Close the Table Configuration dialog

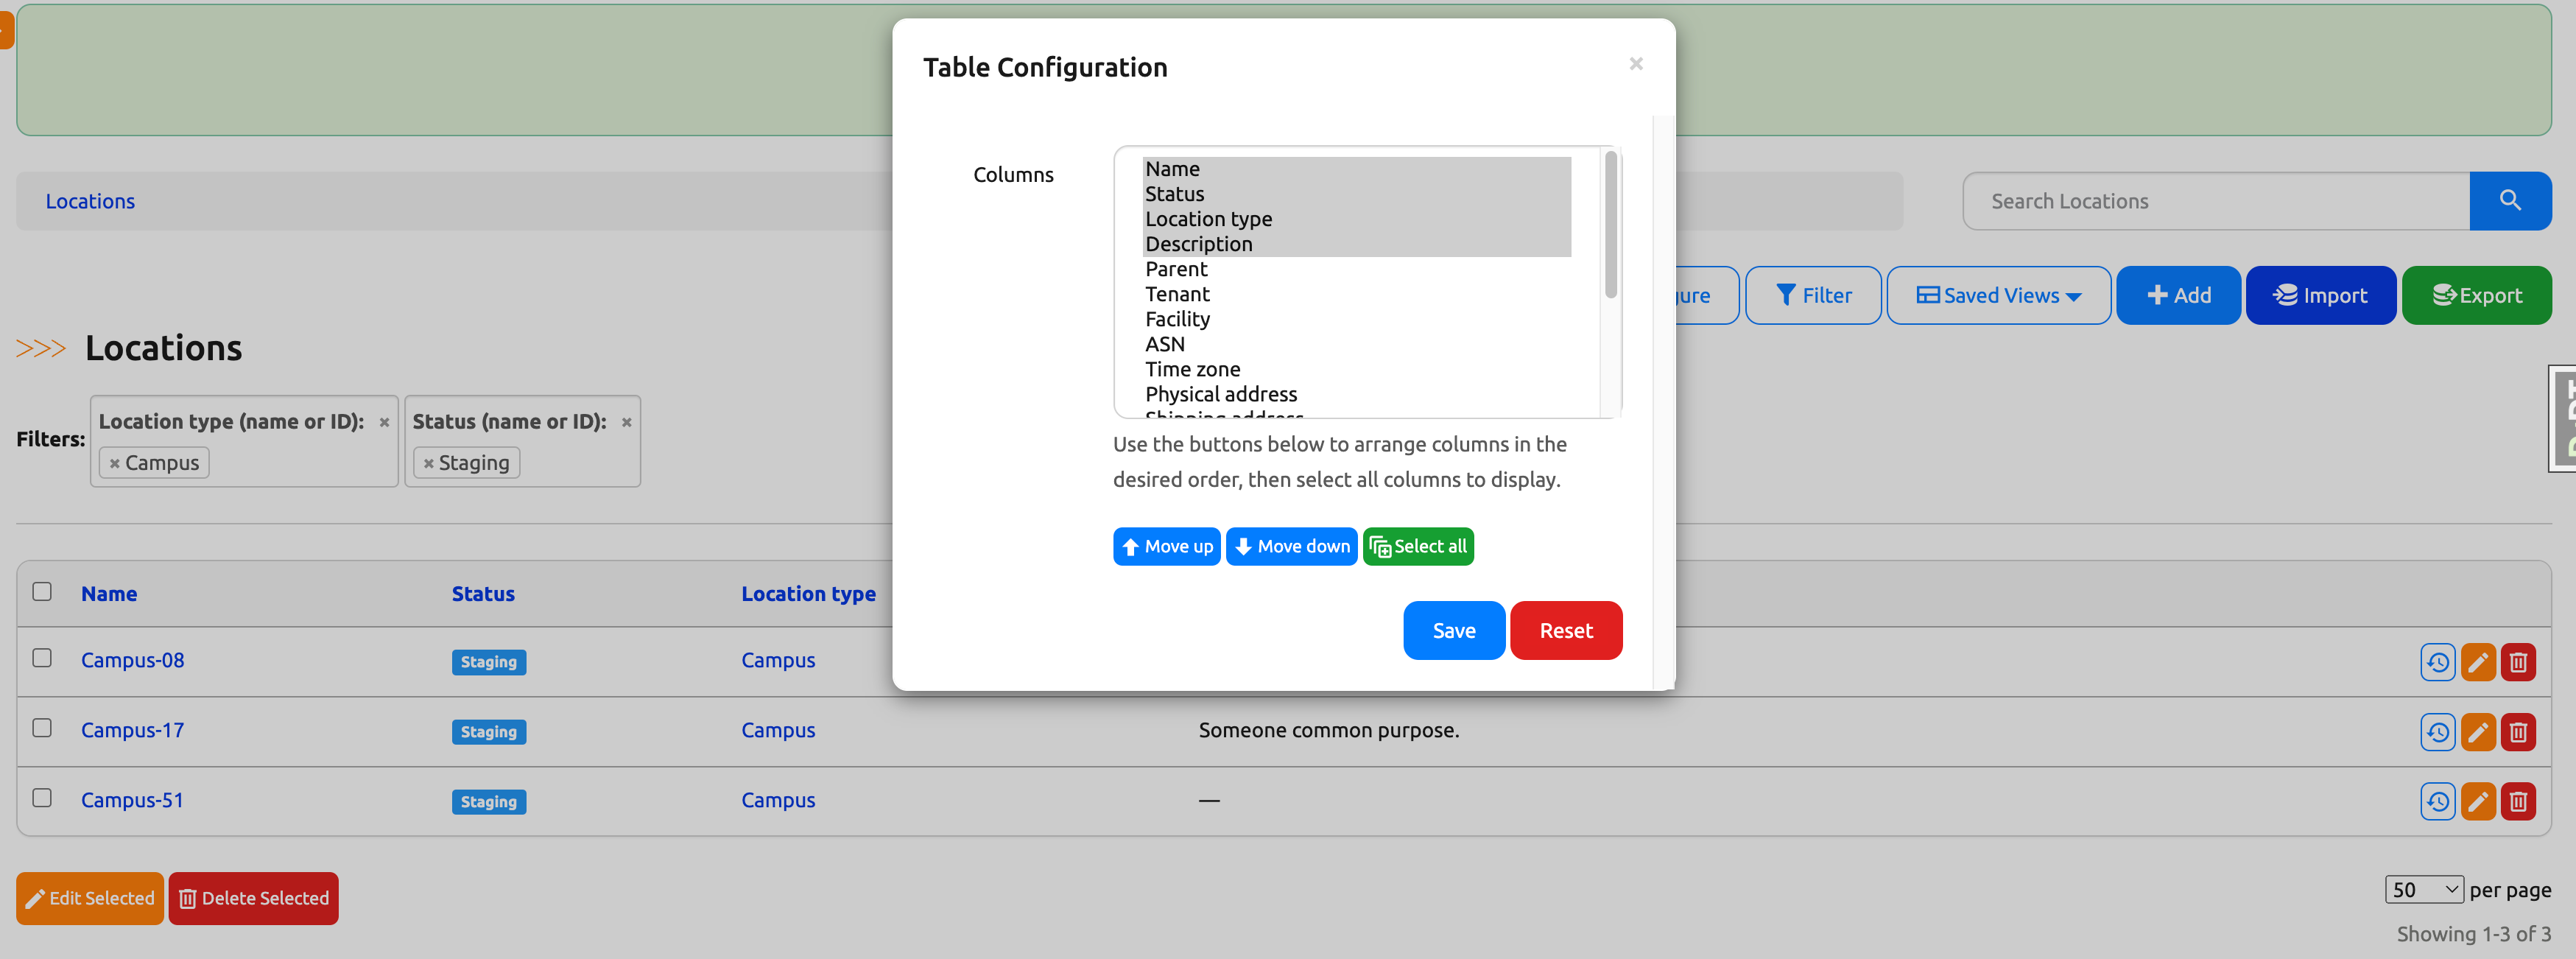[1636, 63]
